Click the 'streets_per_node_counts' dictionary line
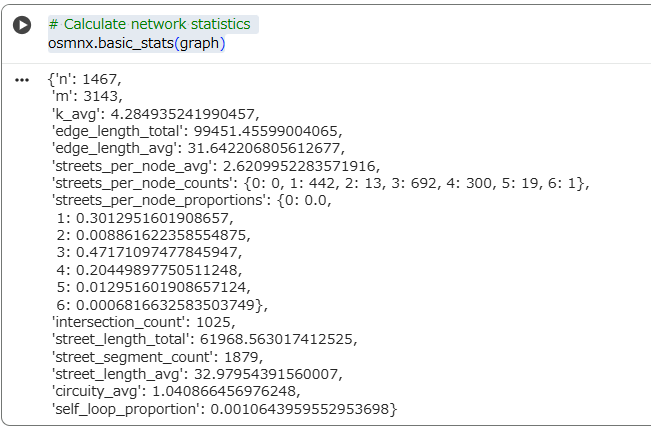The image size is (651, 429). [321, 183]
